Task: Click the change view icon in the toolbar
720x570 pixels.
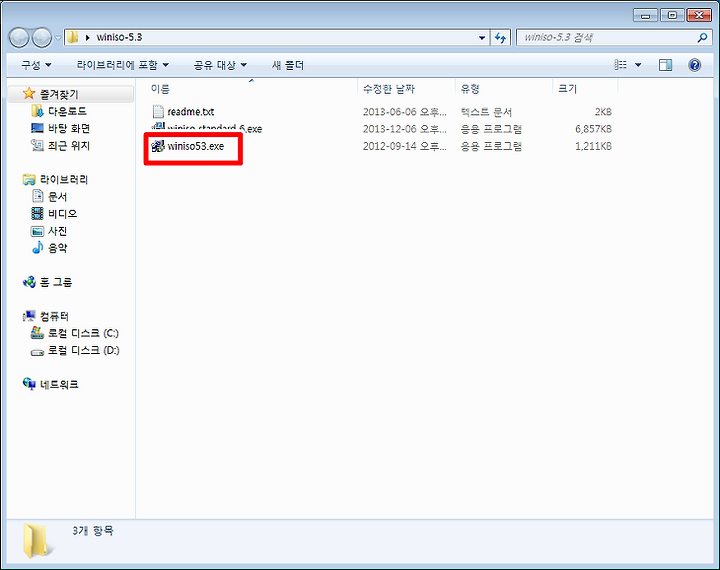Action: click(620, 65)
